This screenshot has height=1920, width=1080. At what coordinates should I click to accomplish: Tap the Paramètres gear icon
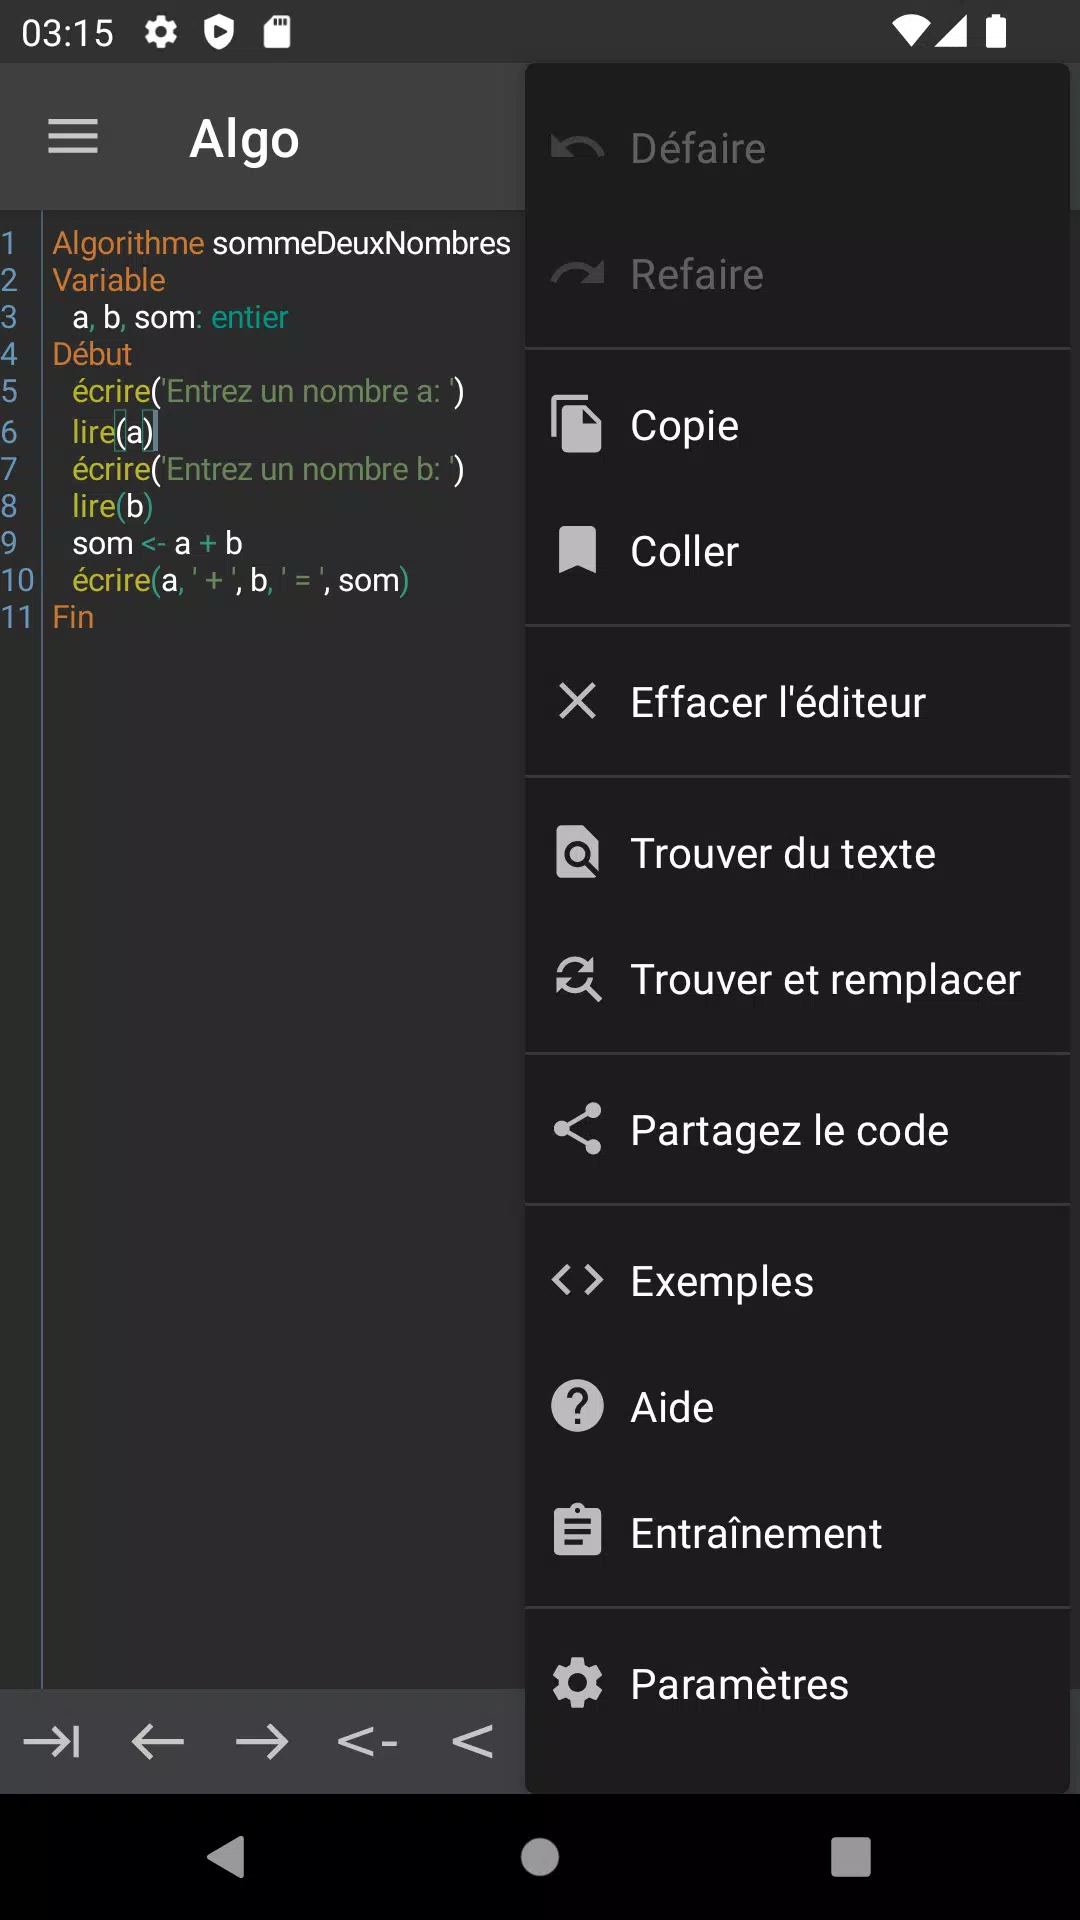tap(577, 1683)
